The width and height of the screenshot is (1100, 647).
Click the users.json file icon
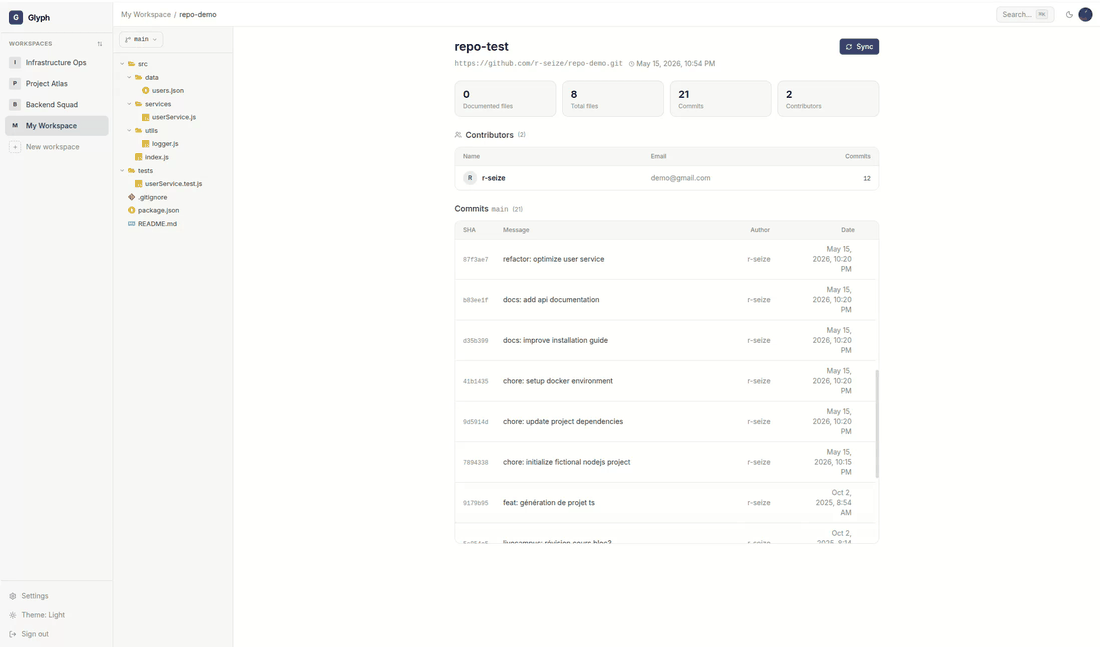[146, 91]
